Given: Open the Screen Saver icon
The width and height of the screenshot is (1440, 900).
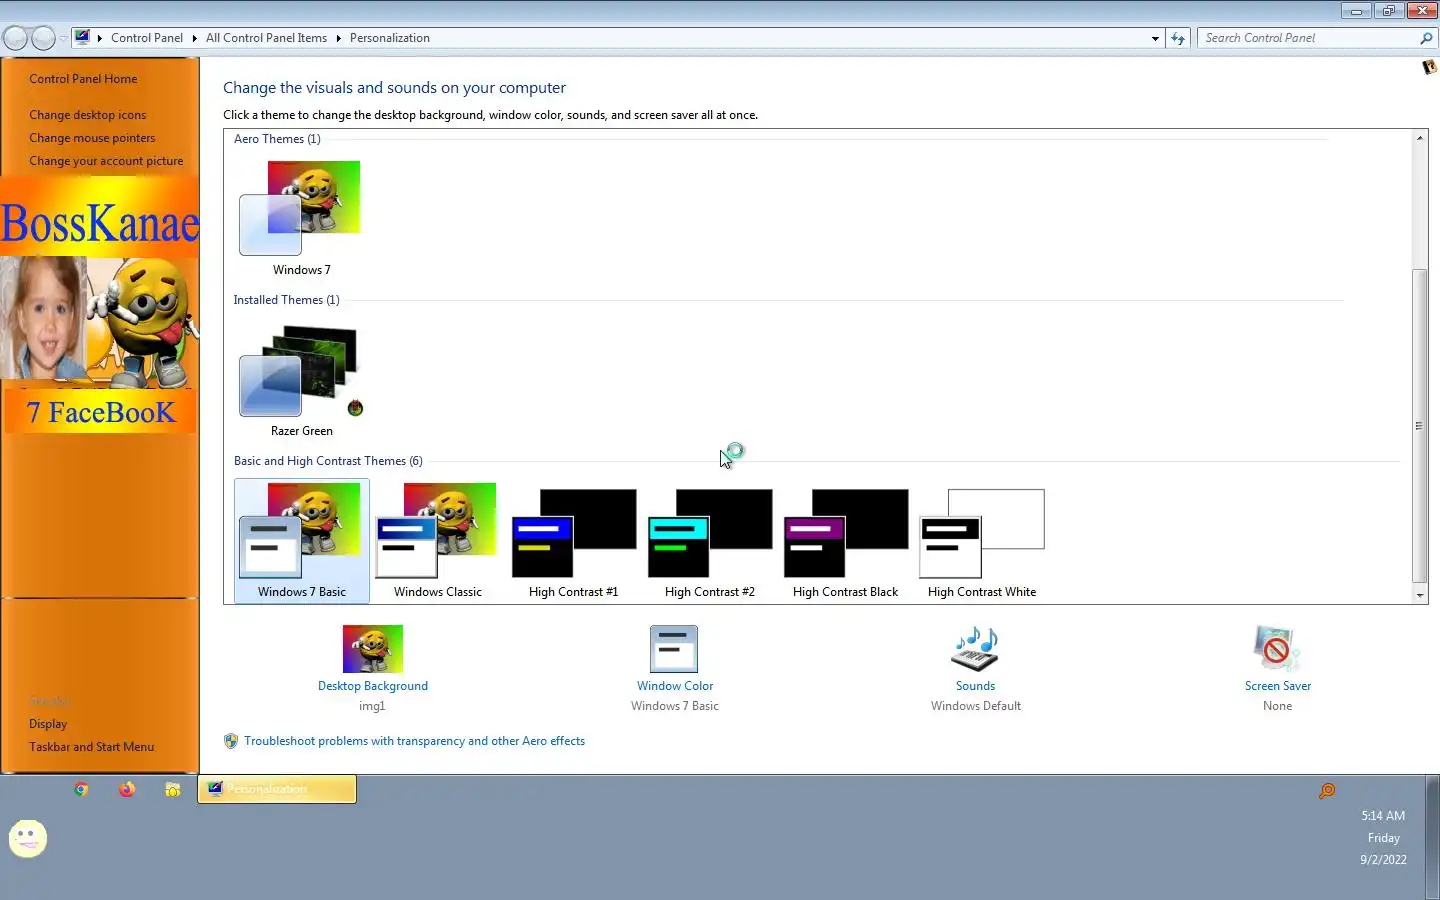Looking at the screenshot, I should pyautogui.click(x=1277, y=649).
